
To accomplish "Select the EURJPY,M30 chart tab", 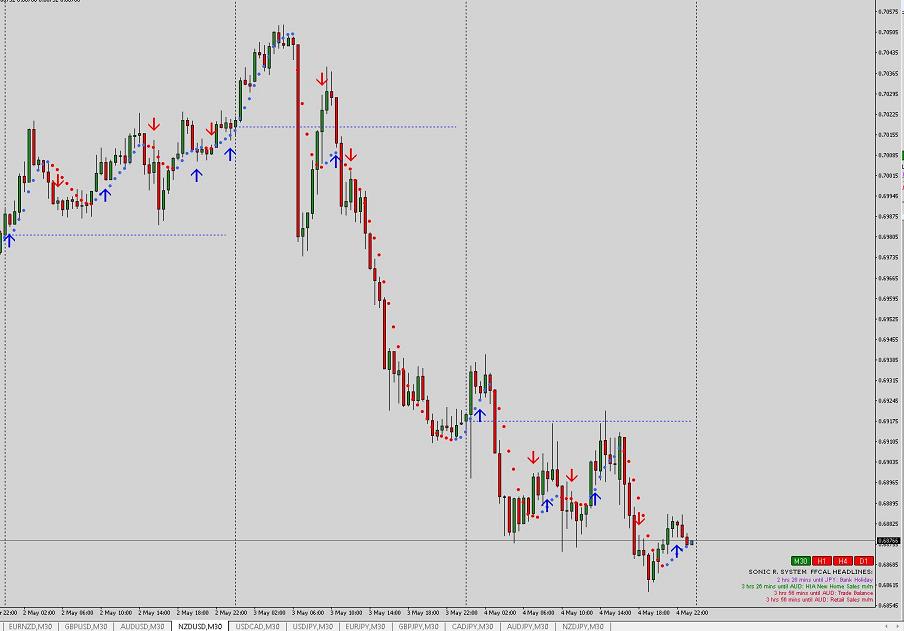I will coord(366,626).
